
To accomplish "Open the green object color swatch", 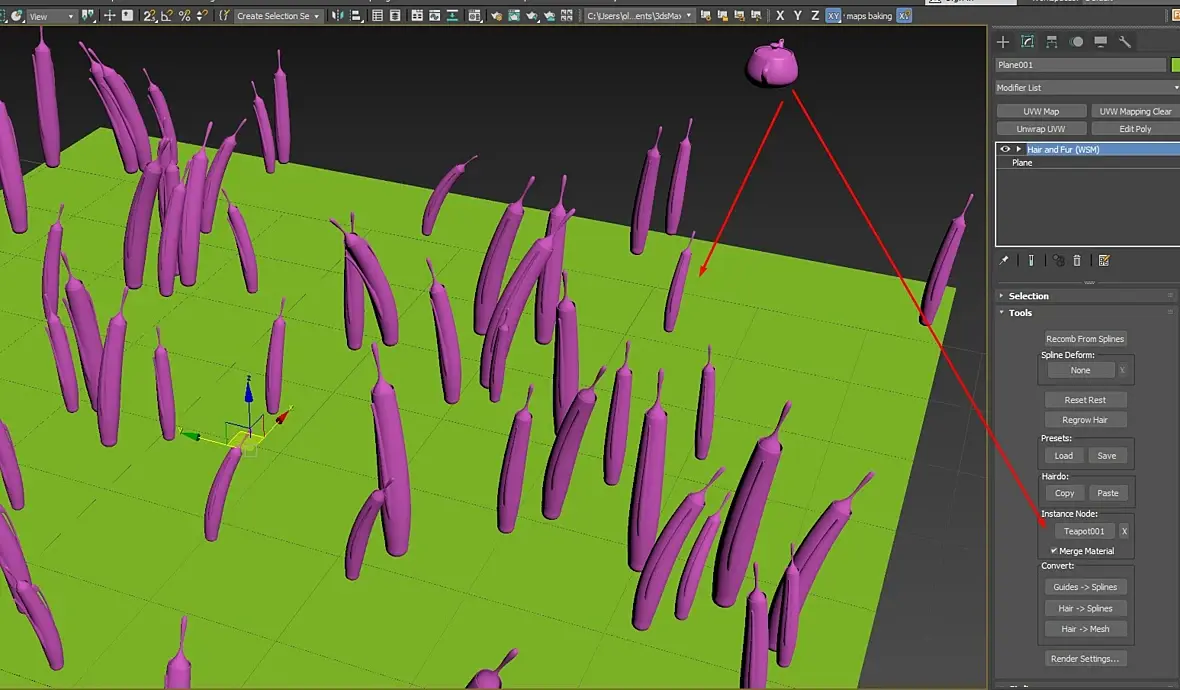I will 1175,65.
